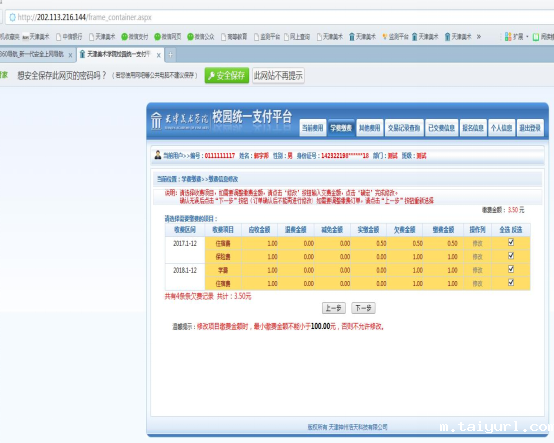Screen dimensions: 554x443
Task: Open the 微信网页 bookmark
Action: tap(168, 37)
